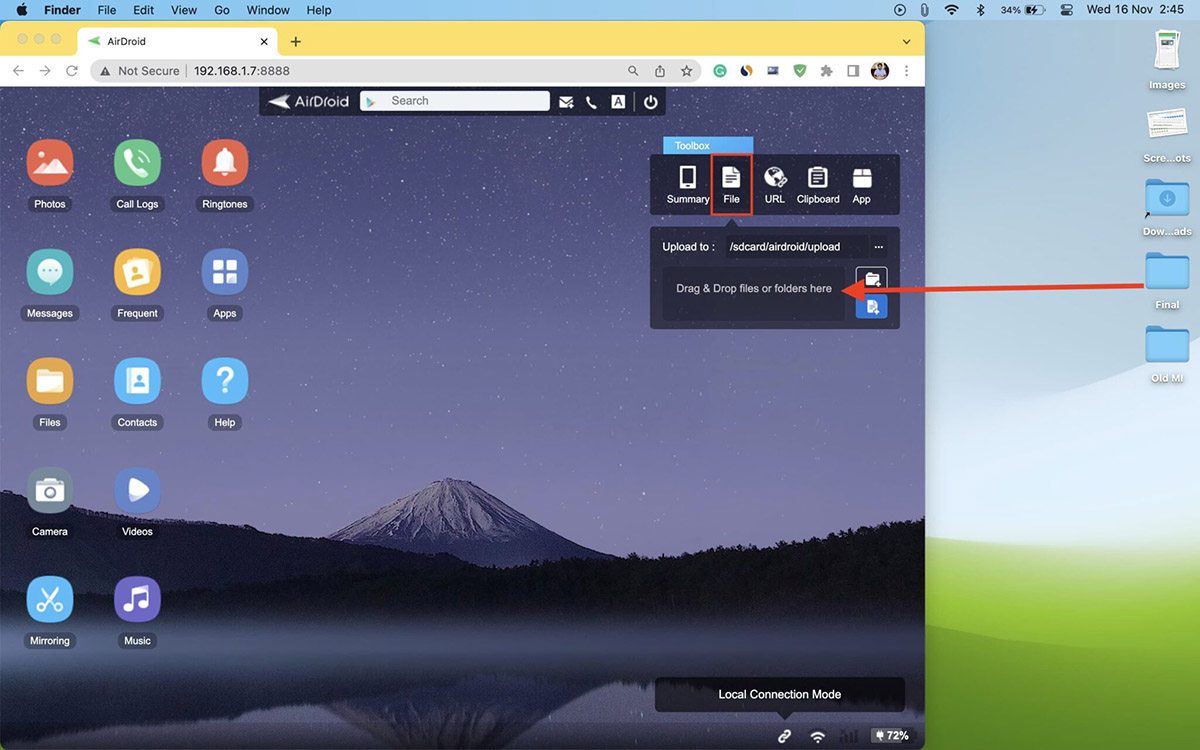The width and height of the screenshot is (1200, 750).
Task: Open the Music app icon
Action: pyautogui.click(x=137, y=600)
